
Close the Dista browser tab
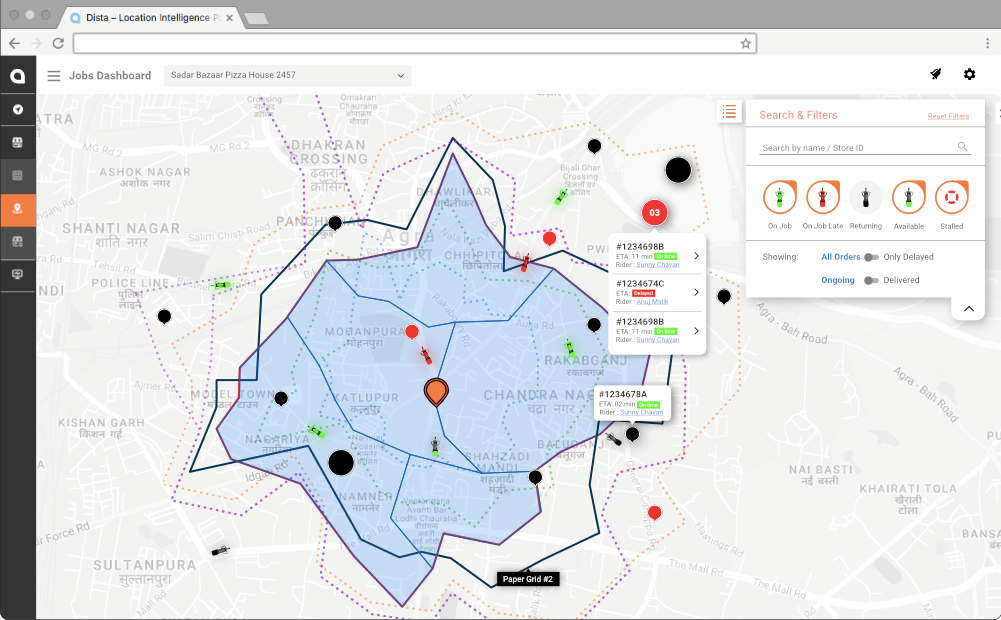(229, 18)
